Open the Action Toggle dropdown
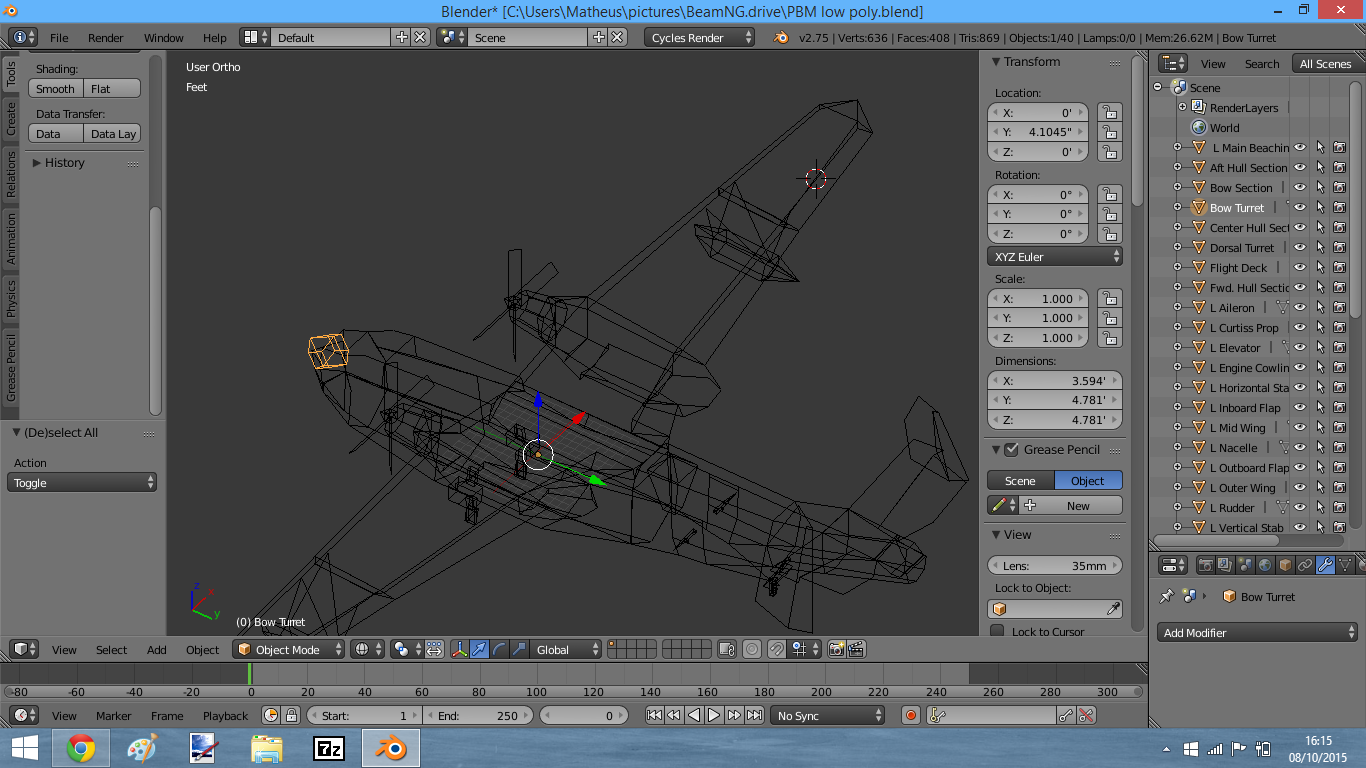Viewport: 1366px width, 768px height. [x=82, y=482]
